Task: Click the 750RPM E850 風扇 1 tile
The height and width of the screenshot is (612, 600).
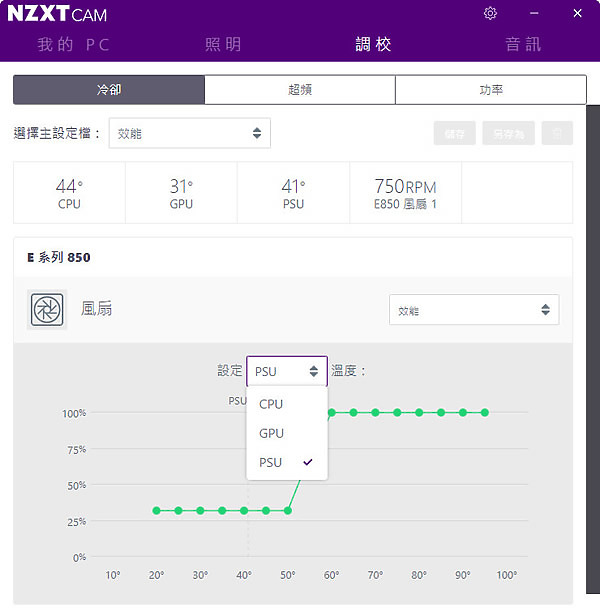Action: [405, 193]
